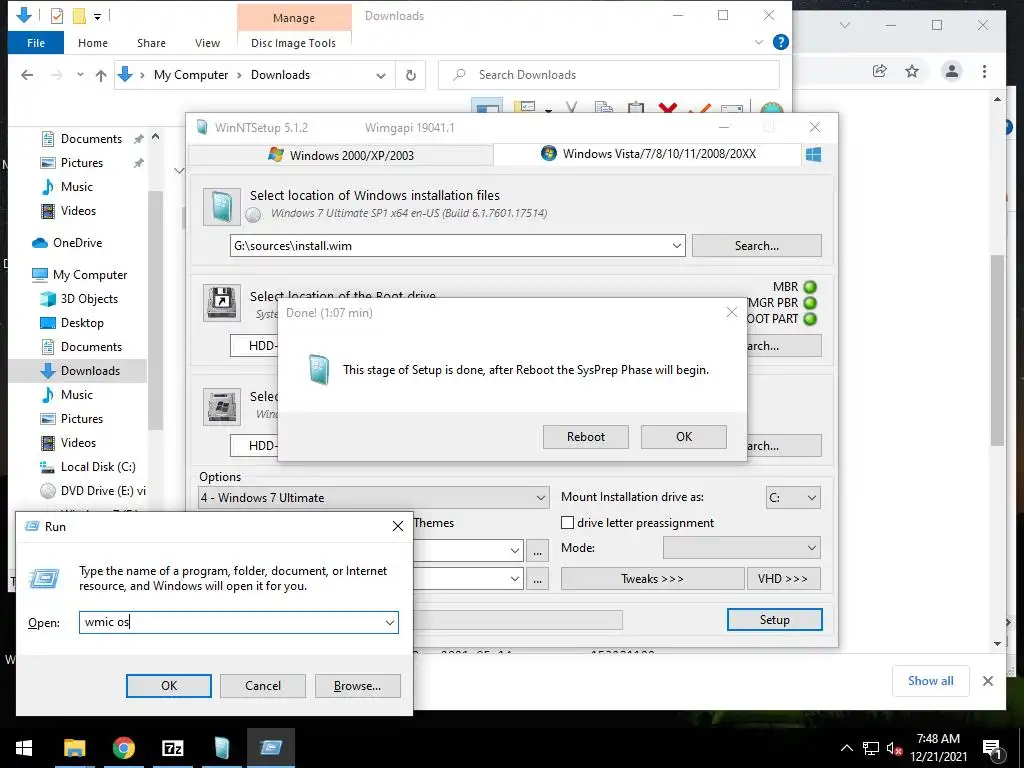The width and height of the screenshot is (1024, 768).
Task: Click the boot drive floppy icon
Action: click(x=222, y=302)
